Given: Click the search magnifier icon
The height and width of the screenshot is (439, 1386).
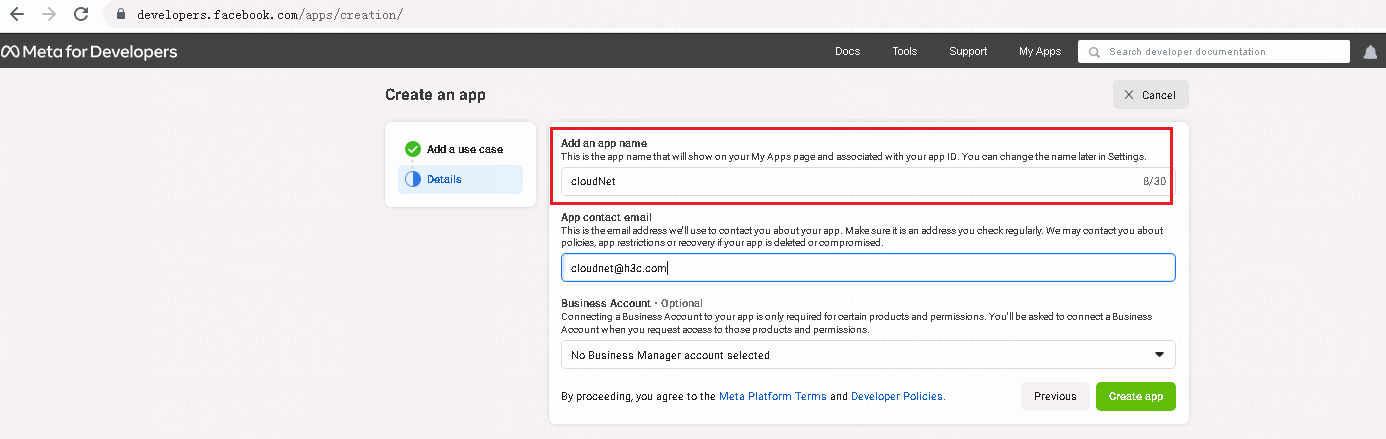Looking at the screenshot, I should pyautogui.click(x=1095, y=52).
